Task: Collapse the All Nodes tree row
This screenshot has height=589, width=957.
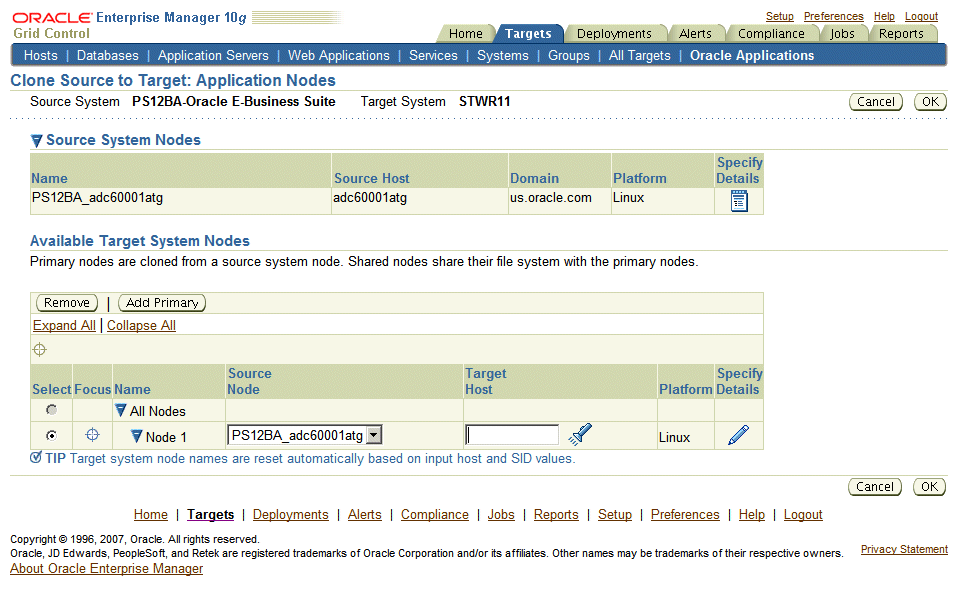Action: point(120,411)
